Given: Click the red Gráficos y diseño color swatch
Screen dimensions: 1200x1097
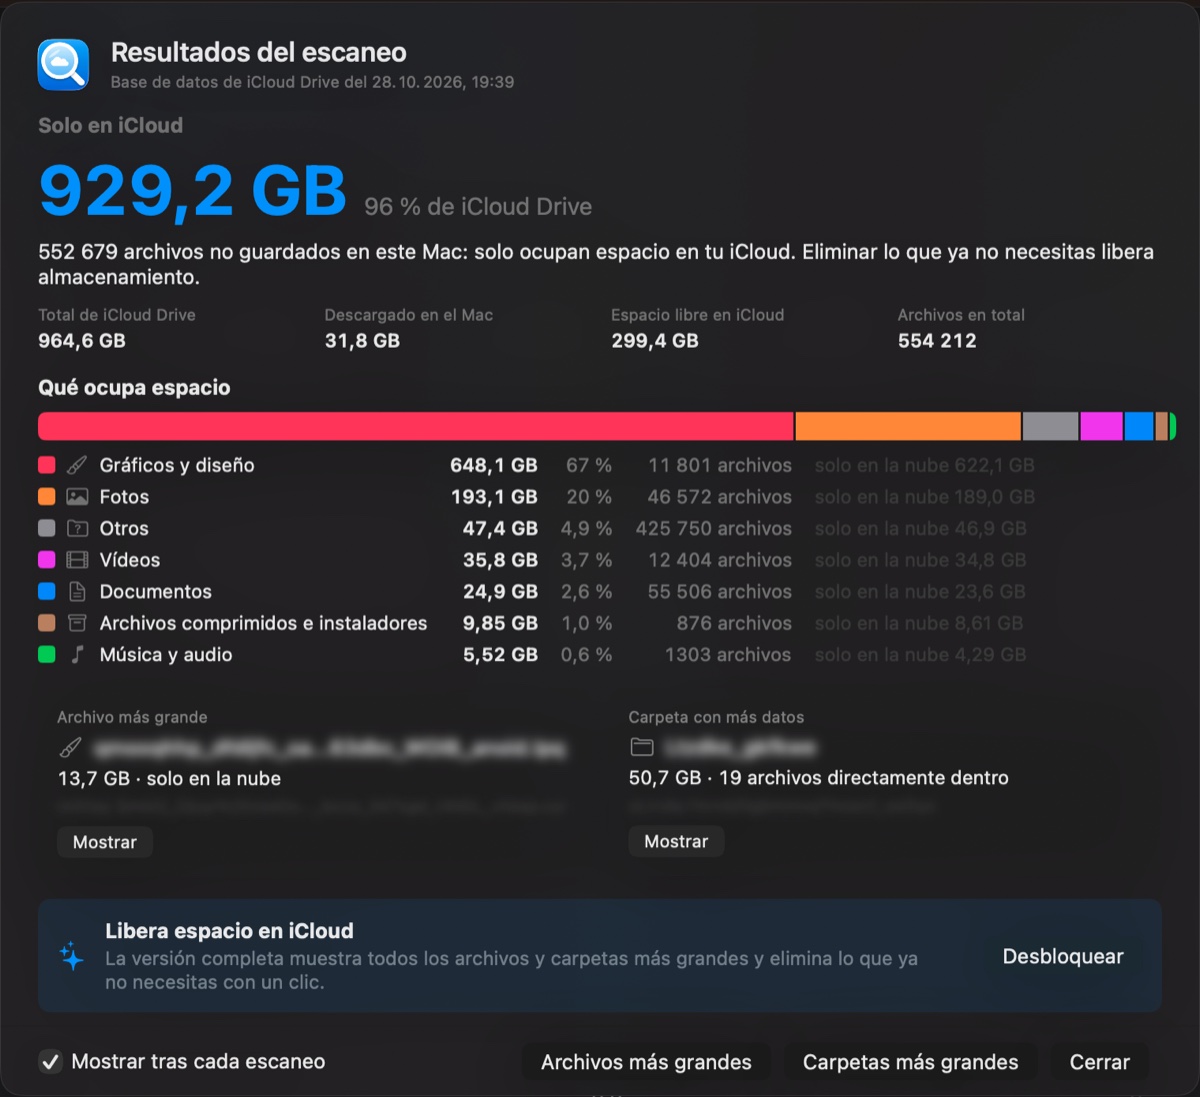Looking at the screenshot, I should (x=47, y=465).
